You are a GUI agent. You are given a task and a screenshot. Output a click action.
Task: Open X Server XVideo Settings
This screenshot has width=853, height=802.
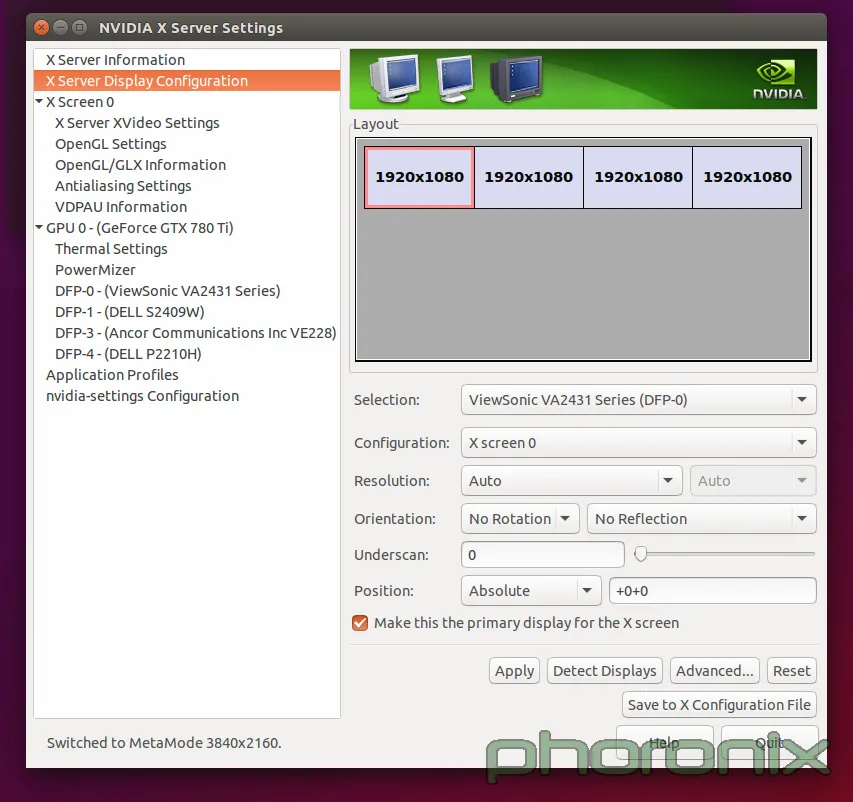[x=137, y=123]
